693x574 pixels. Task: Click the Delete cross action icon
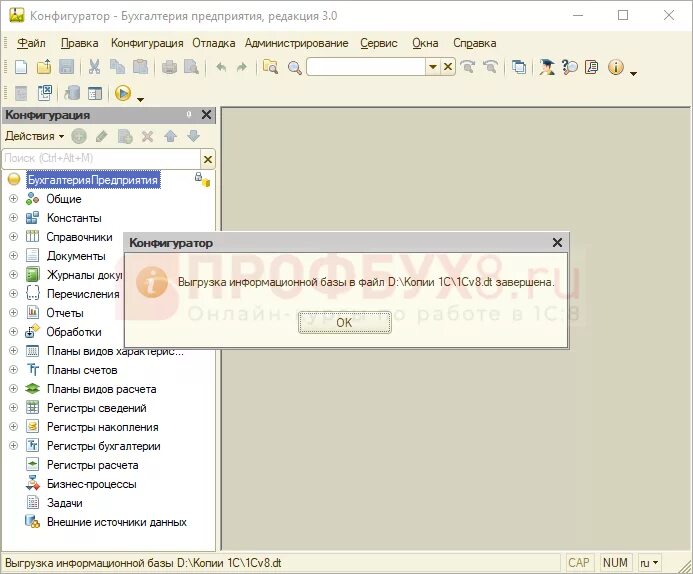148,136
